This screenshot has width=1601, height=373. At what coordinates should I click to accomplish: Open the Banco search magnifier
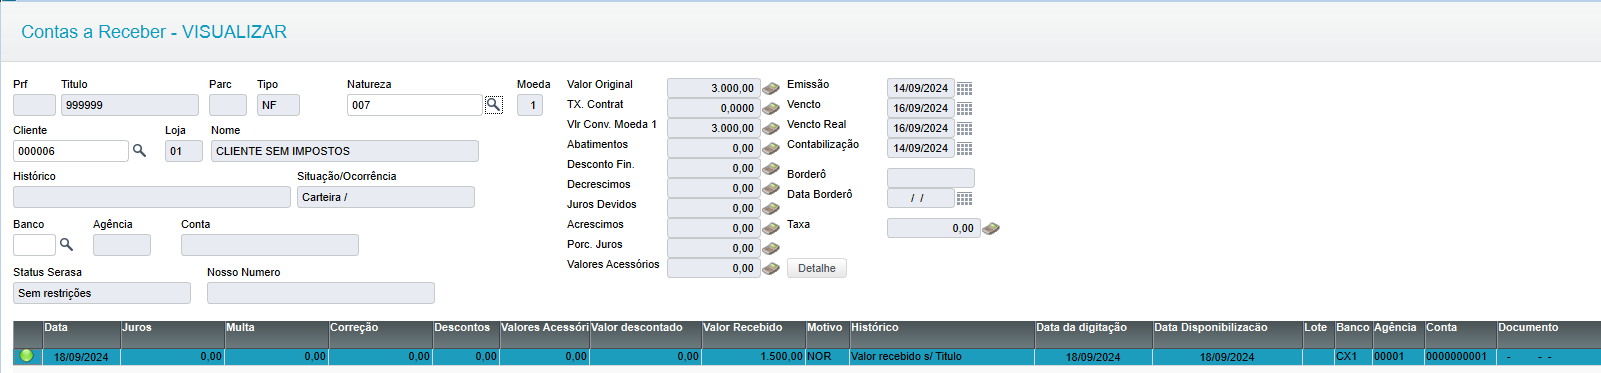[x=67, y=245]
